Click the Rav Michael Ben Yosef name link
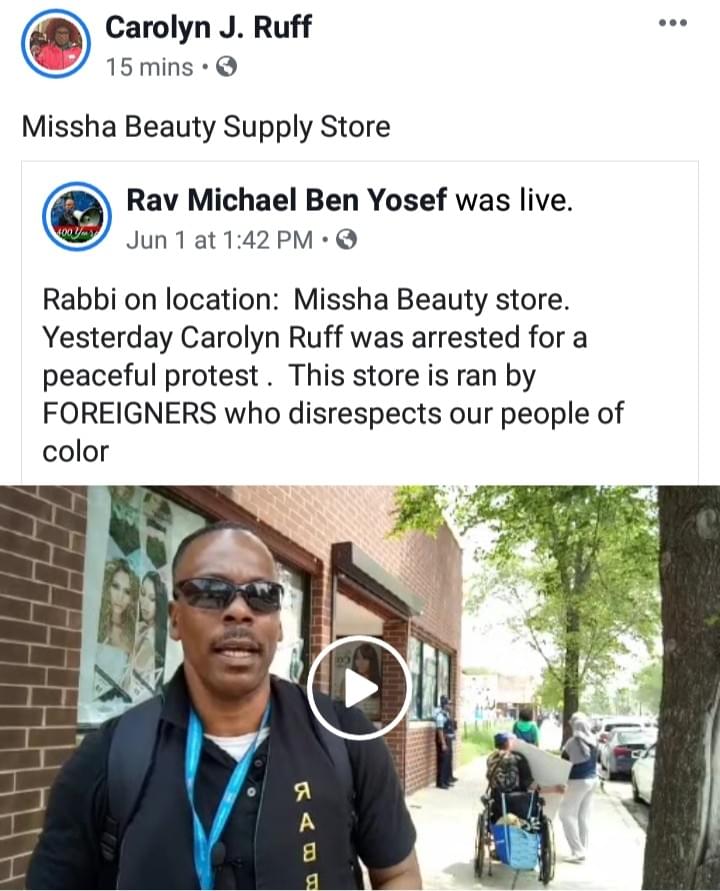Image resolution: width=720 pixels, height=891 pixels. [x=286, y=200]
